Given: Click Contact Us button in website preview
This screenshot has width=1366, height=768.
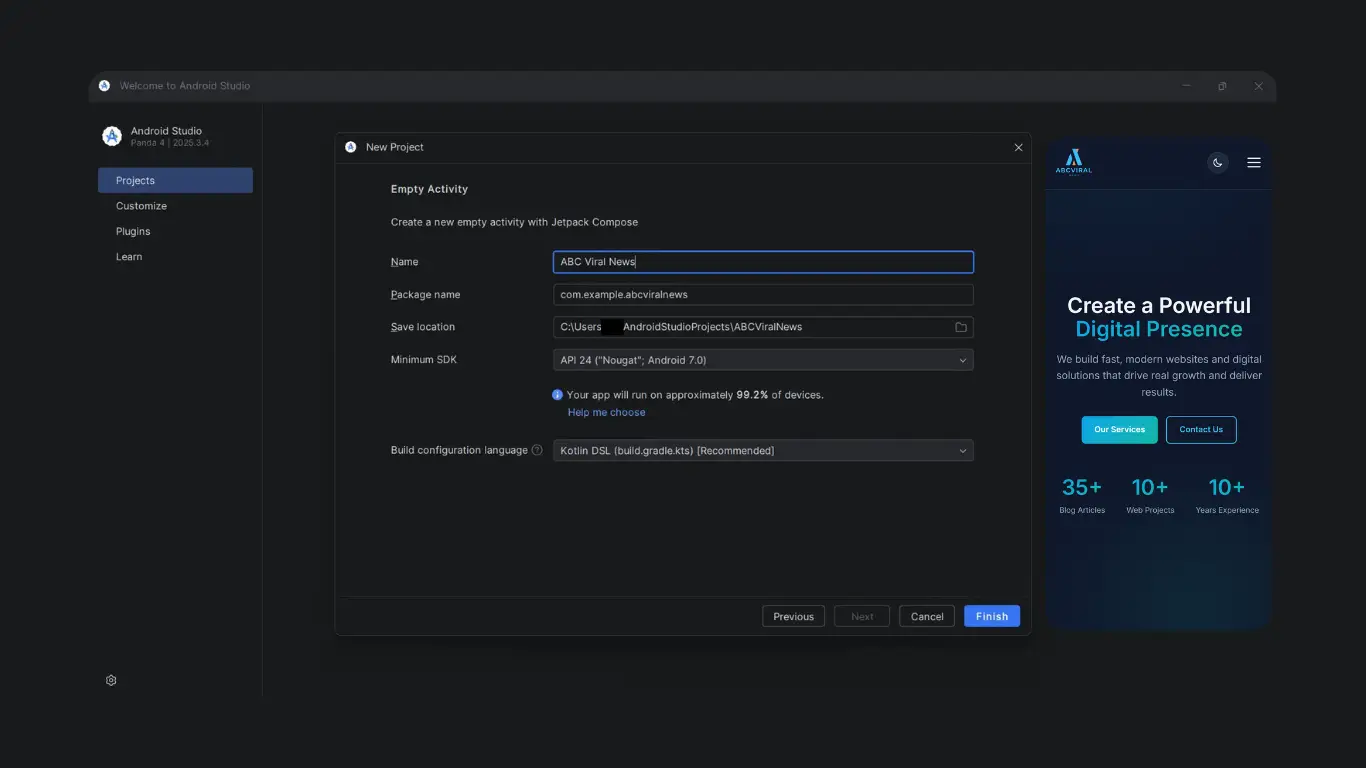Looking at the screenshot, I should point(1201,430).
